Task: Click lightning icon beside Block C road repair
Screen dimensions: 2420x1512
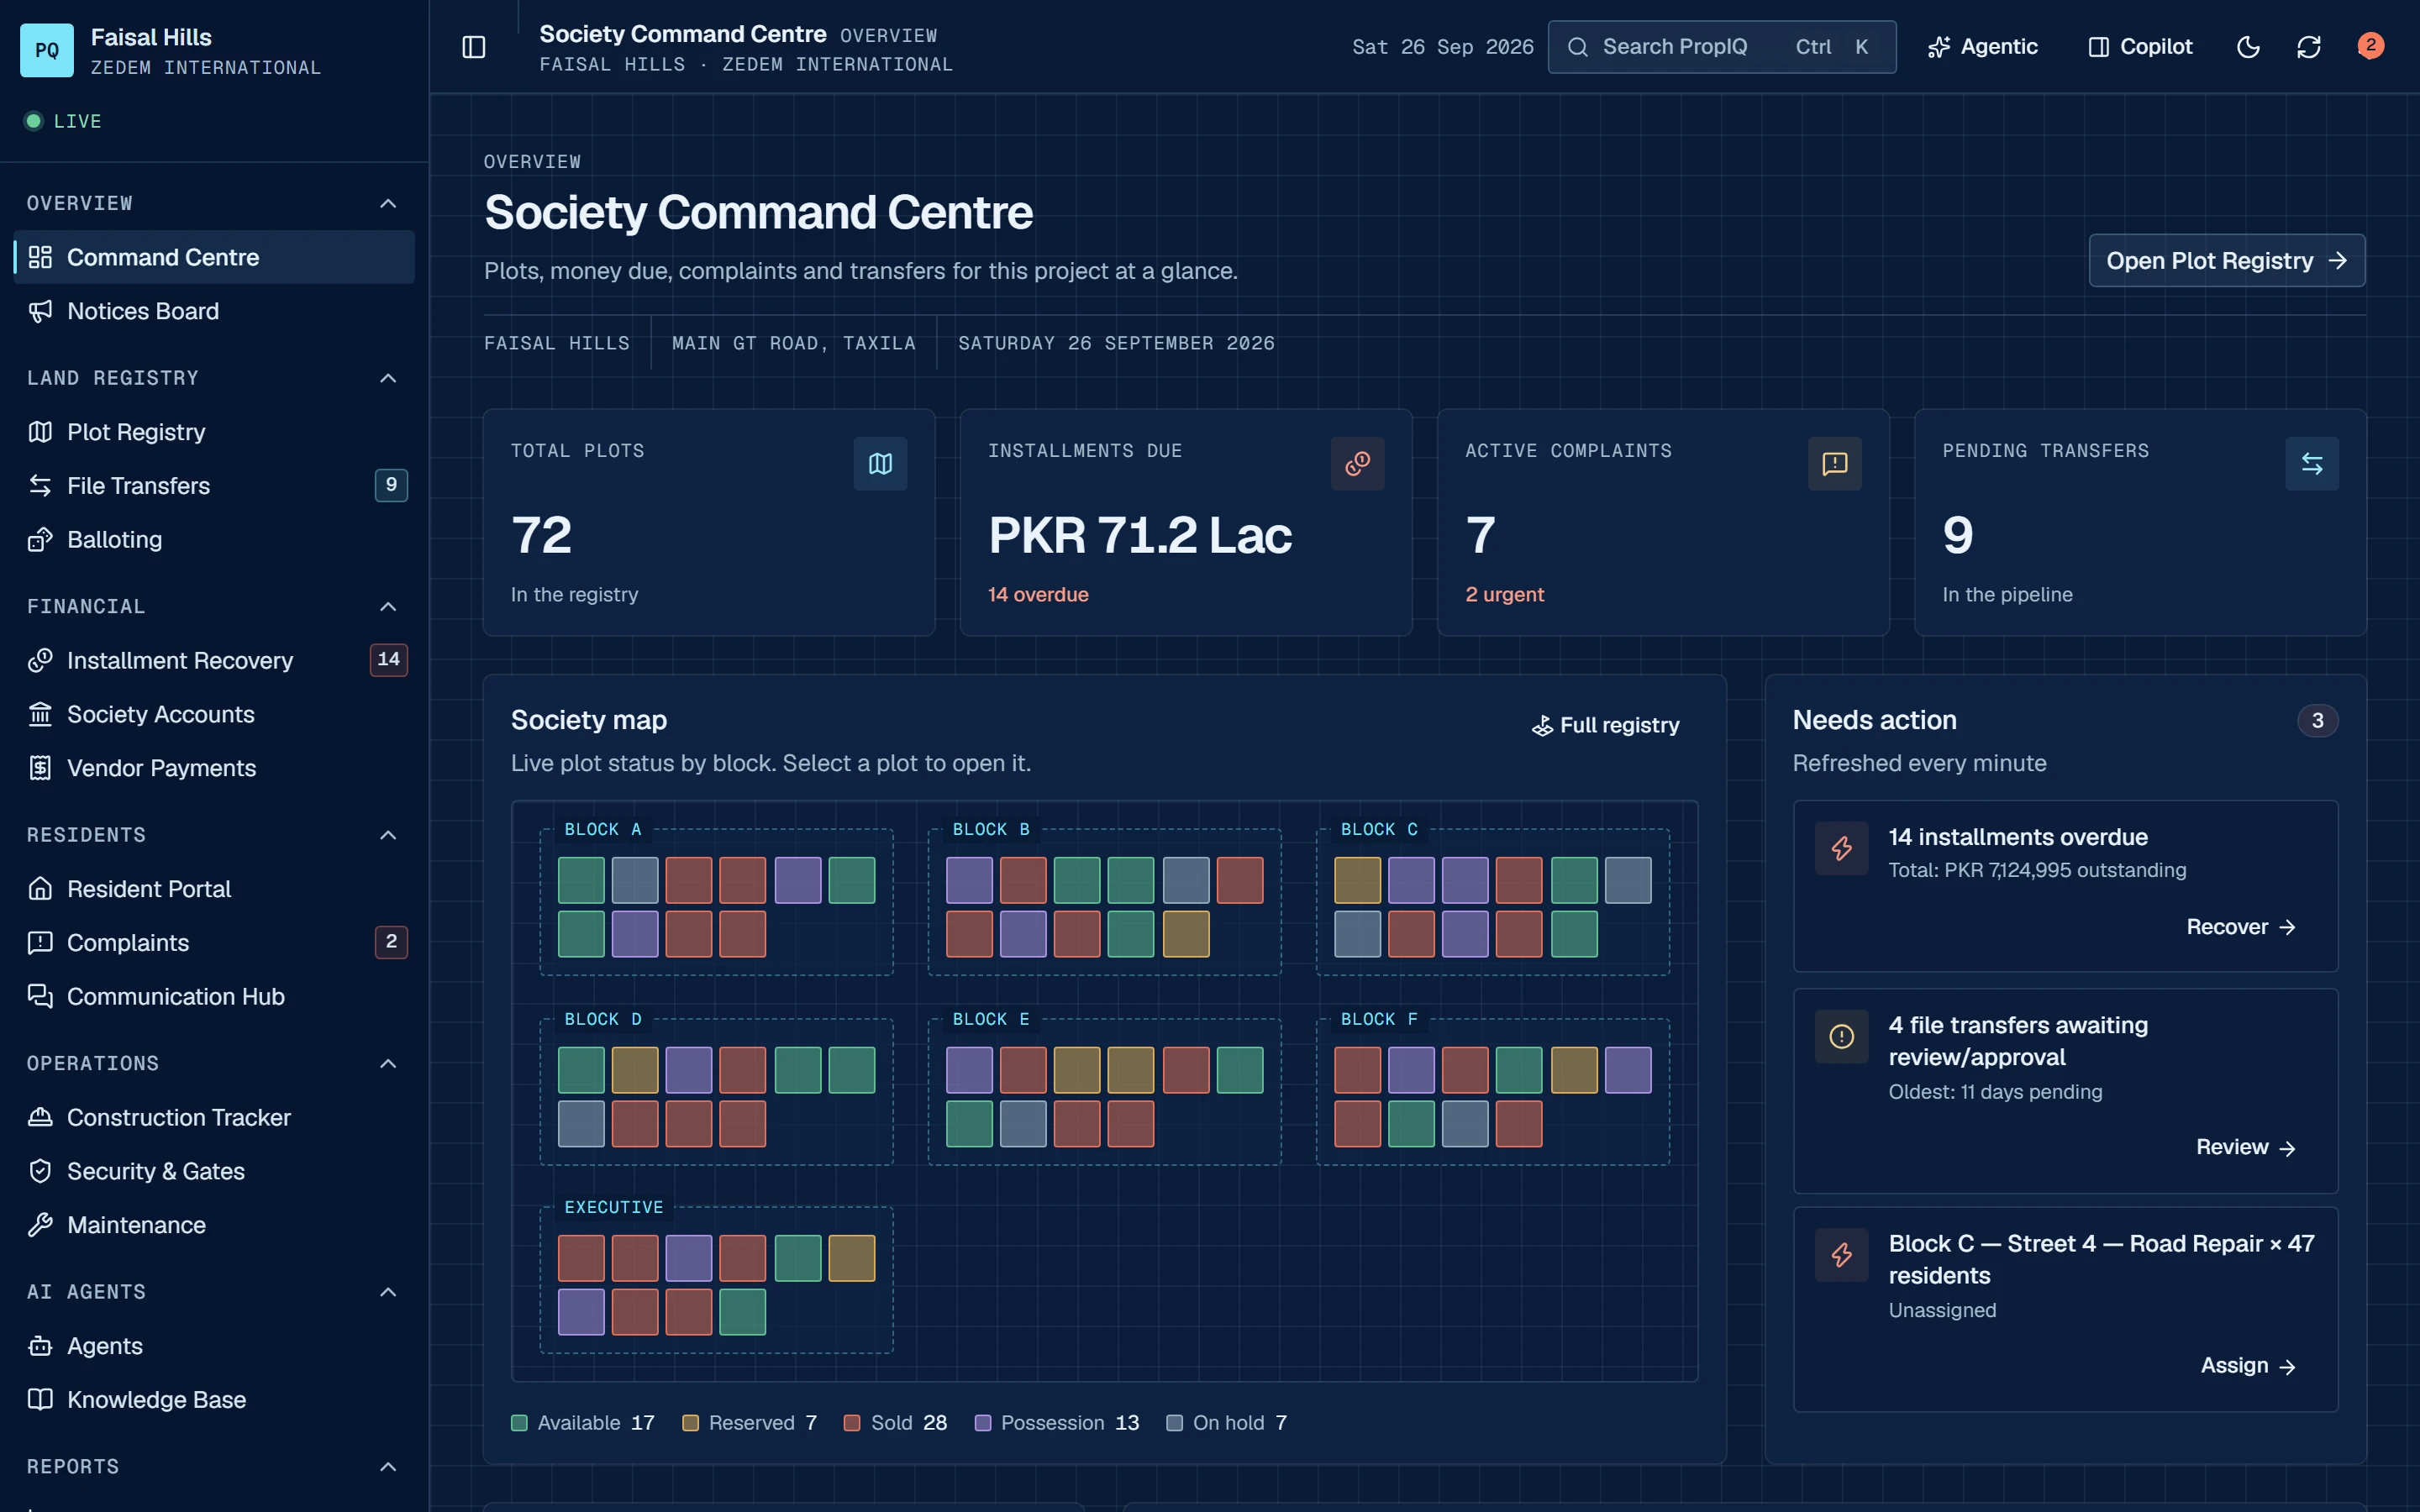Action: tap(1842, 1255)
